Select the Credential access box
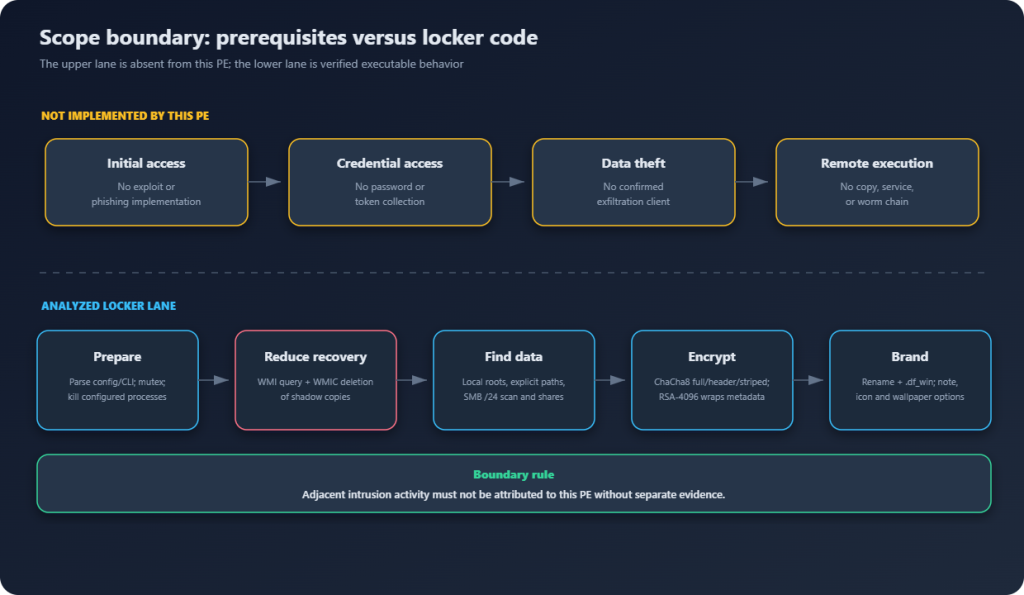1024x595 pixels. (x=390, y=182)
